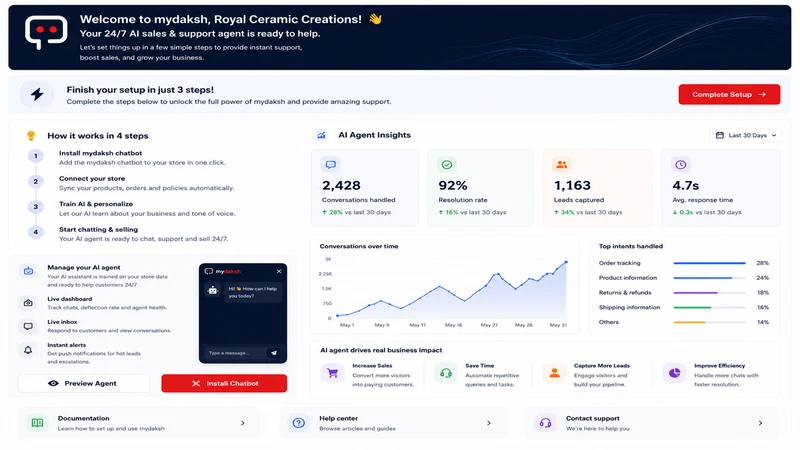Click the Increase Sales shopping cart icon
800x450 pixels.
pyautogui.click(x=333, y=373)
